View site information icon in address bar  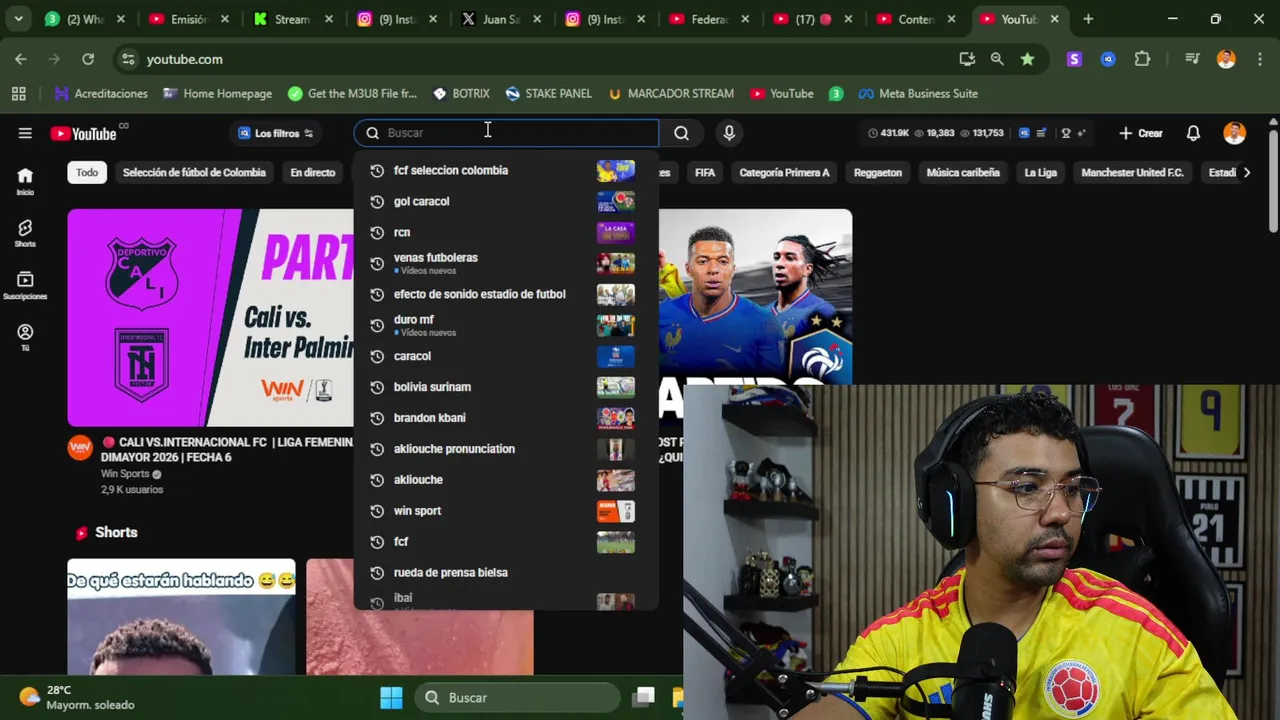click(128, 59)
